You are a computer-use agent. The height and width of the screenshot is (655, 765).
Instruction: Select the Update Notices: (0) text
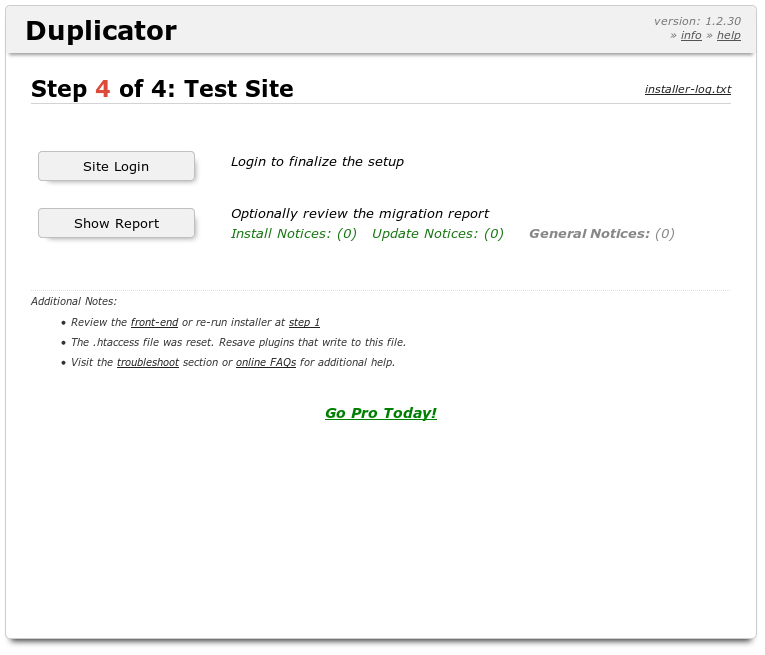coord(438,234)
